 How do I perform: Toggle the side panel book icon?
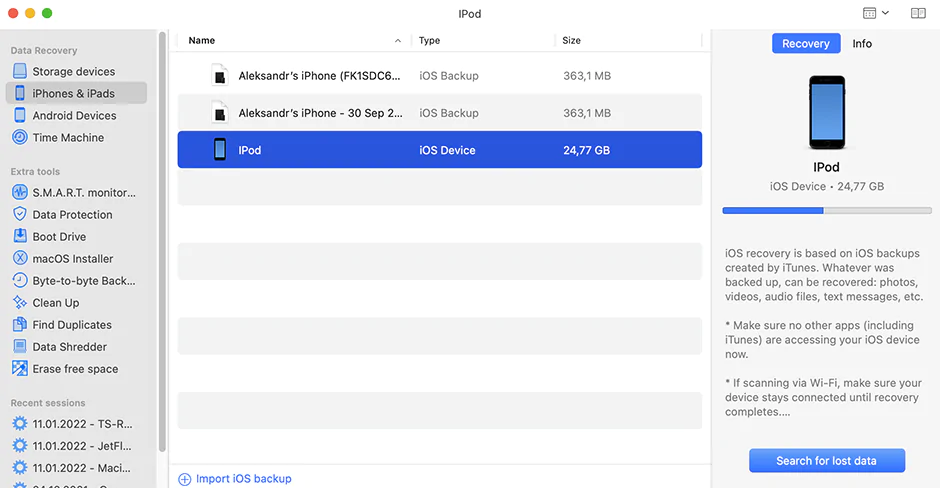pos(918,13)
